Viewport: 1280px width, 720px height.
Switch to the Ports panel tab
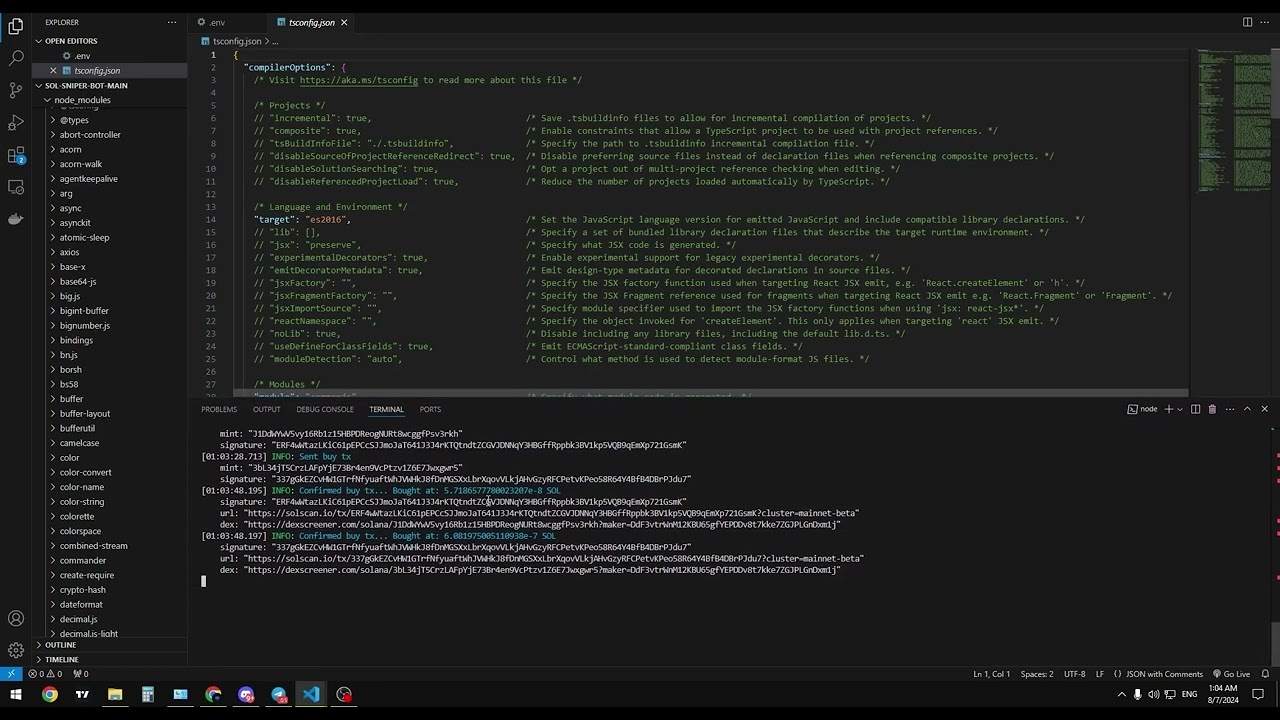coord(430,409)
